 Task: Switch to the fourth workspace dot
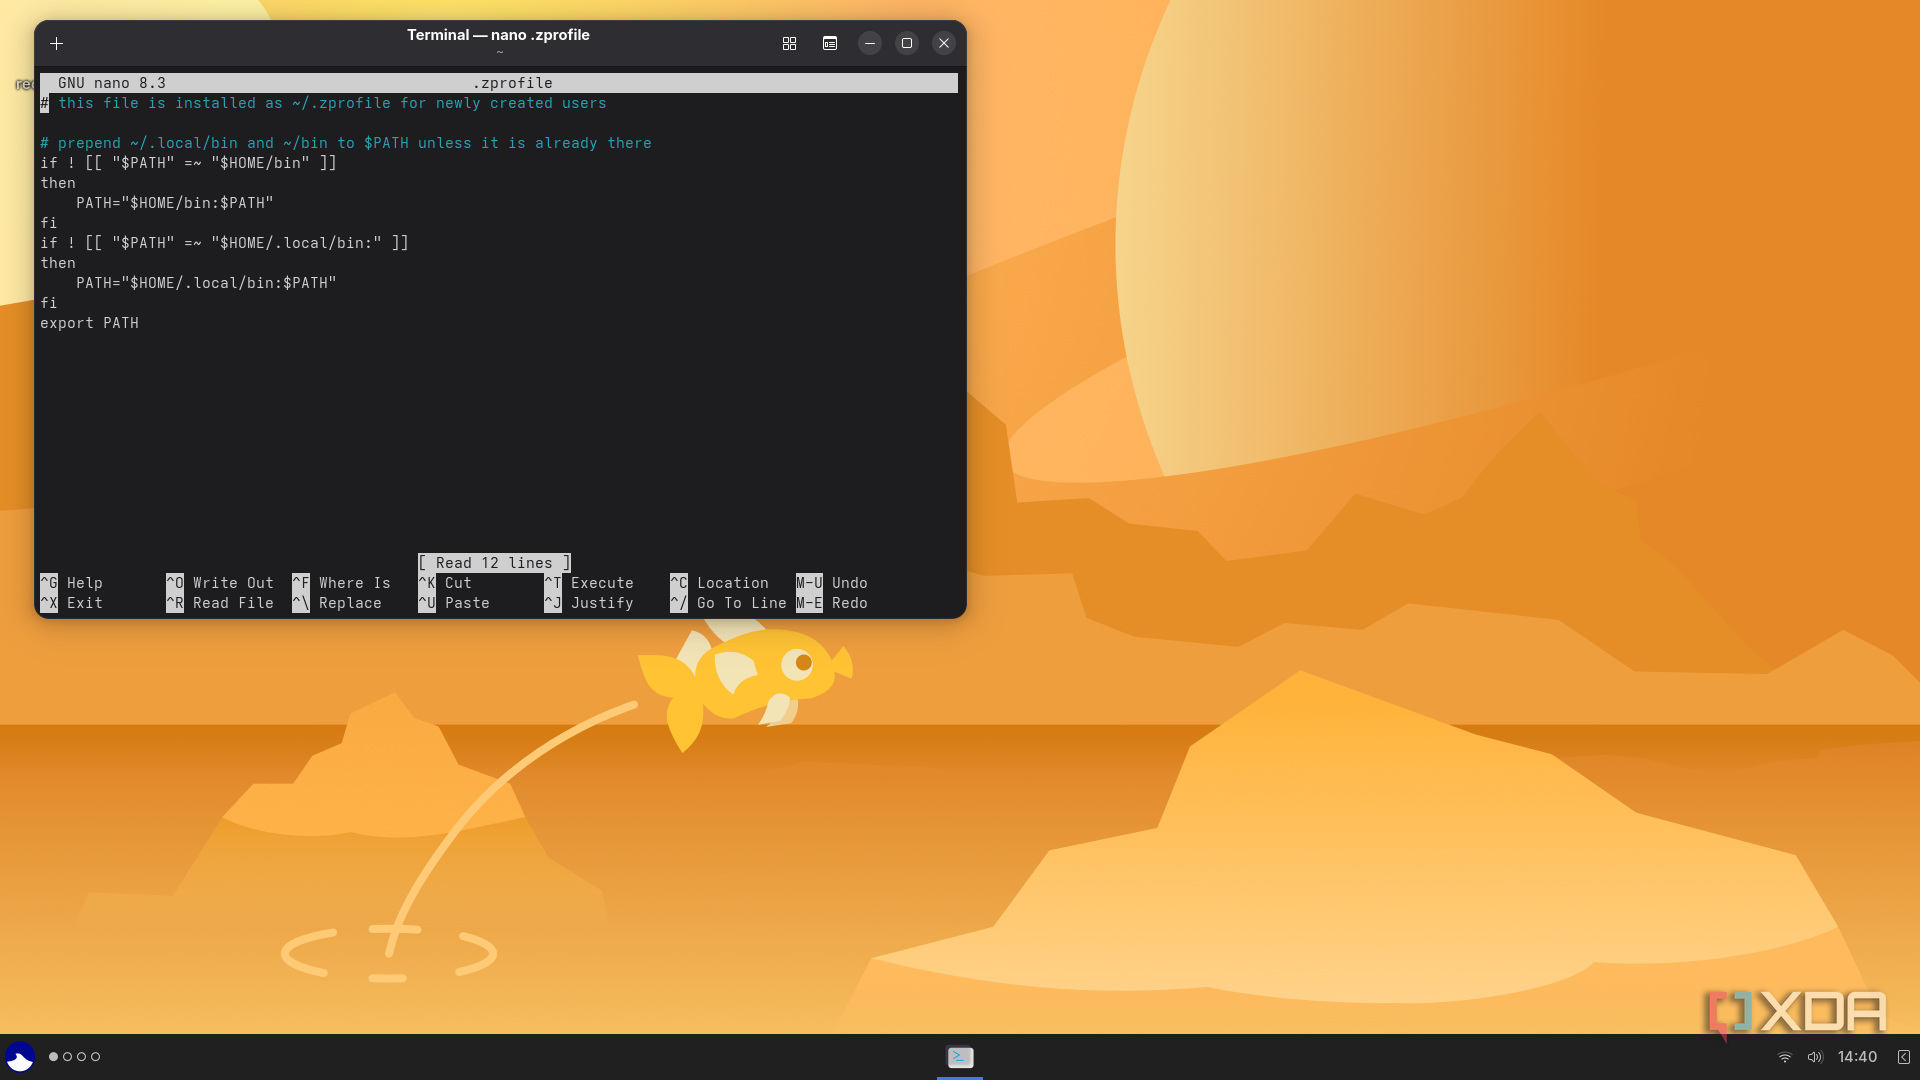click(x=96, y=1057)
